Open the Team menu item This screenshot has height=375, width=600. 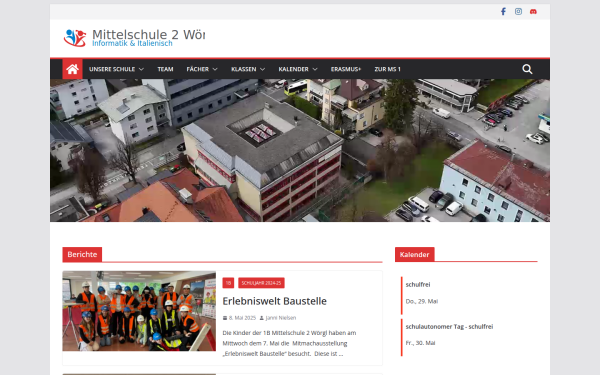point(165,69)
